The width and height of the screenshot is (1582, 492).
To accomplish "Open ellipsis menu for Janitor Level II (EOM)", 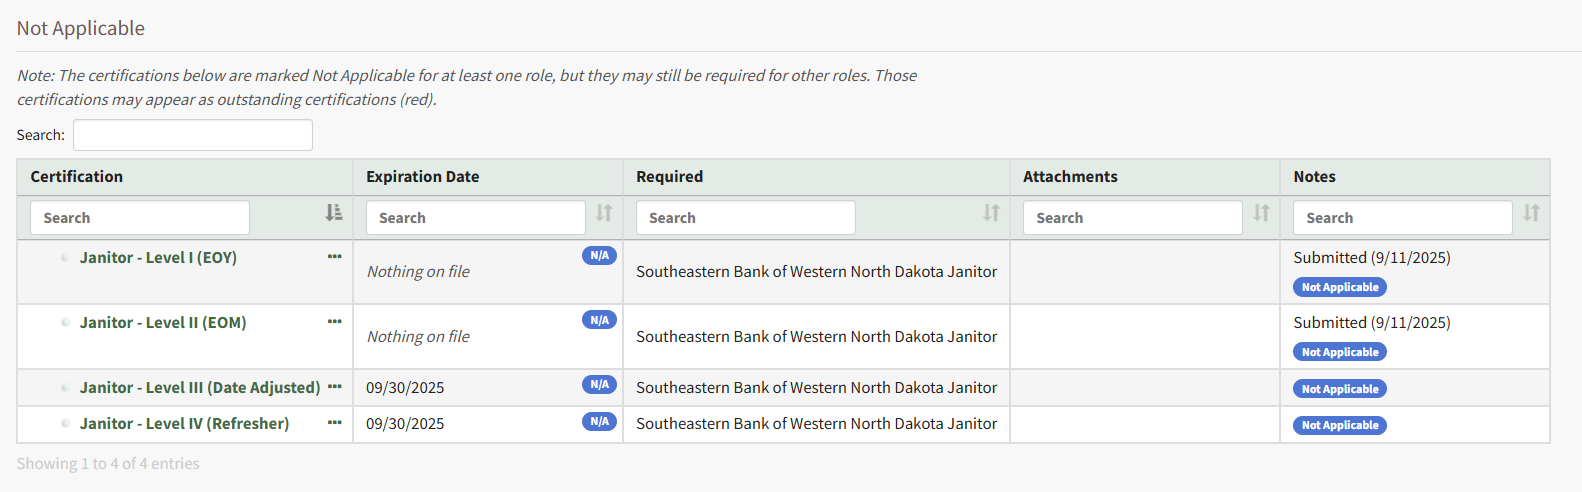I will click(x=334, y=322).
